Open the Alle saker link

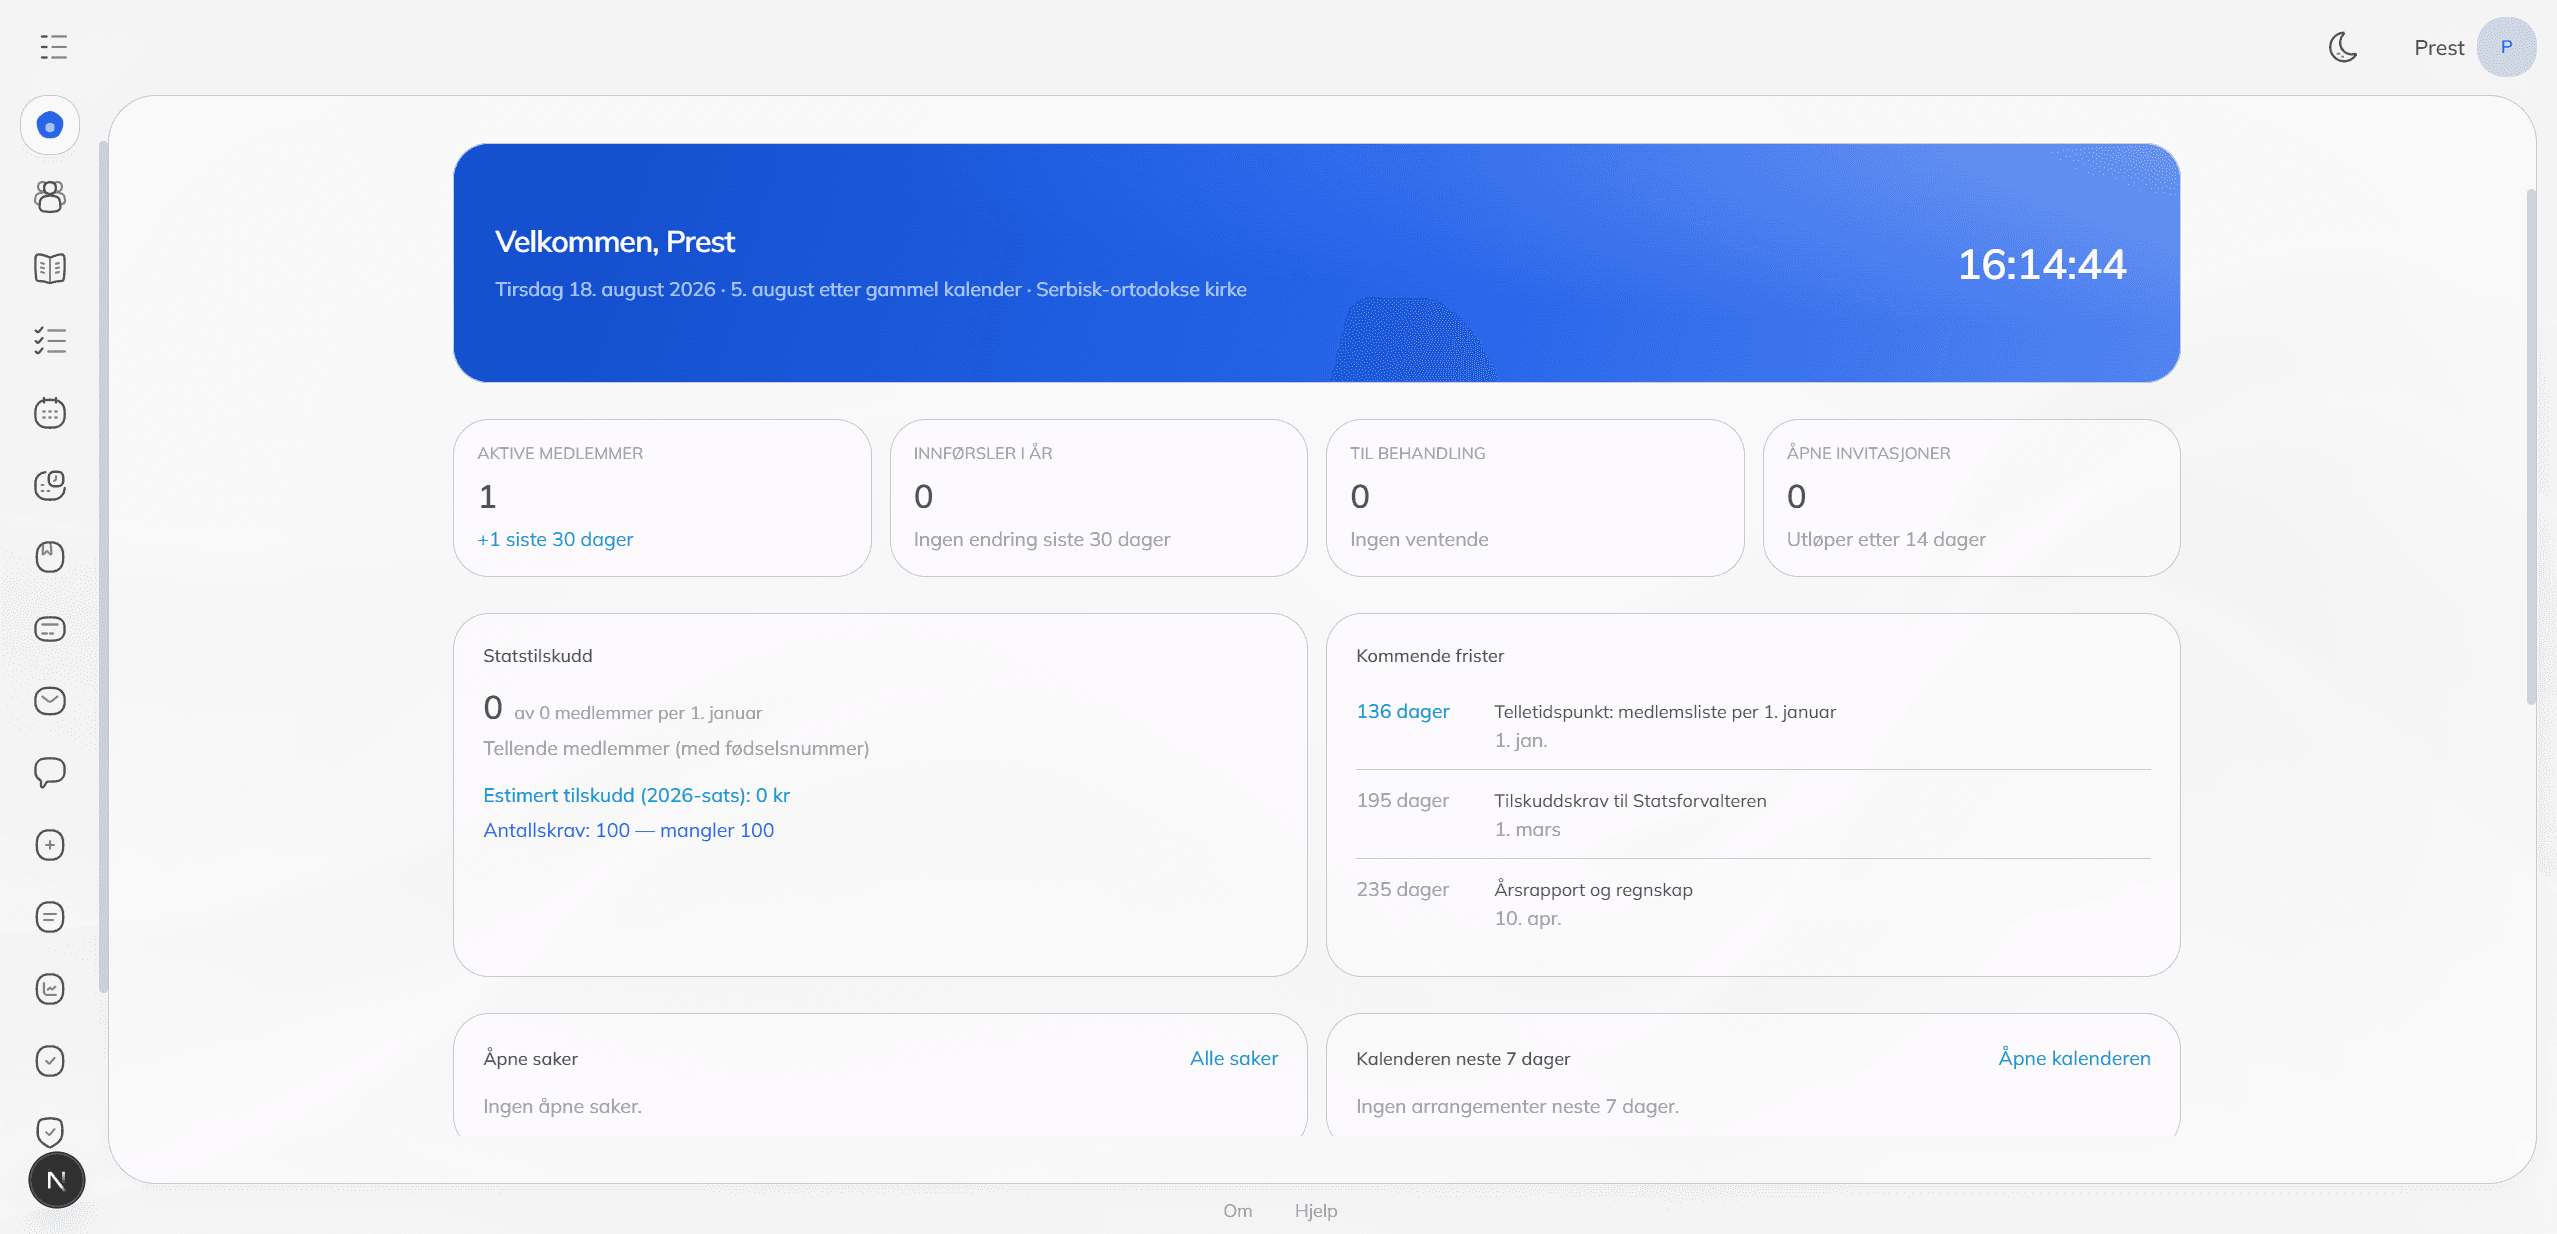(1233, 1058)
